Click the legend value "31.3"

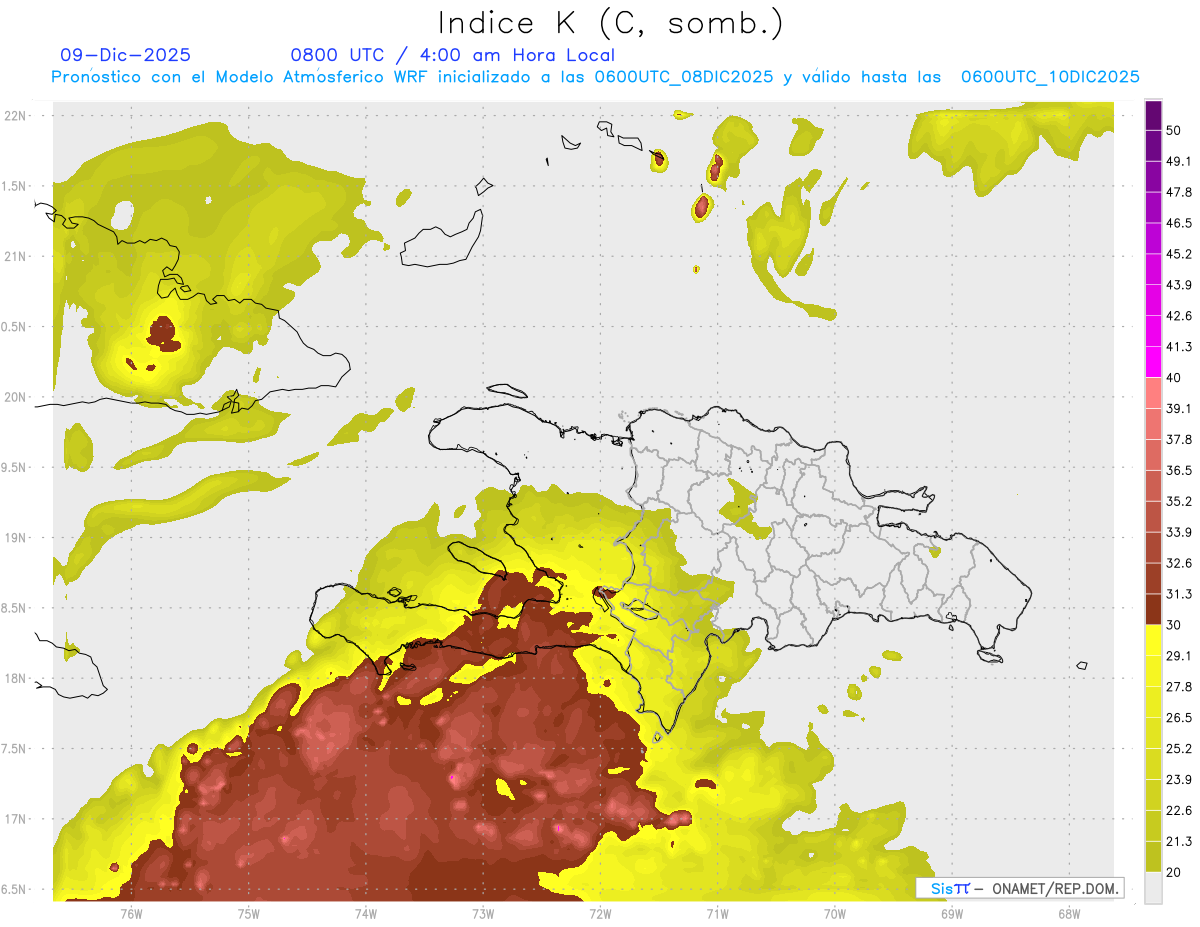(x=1179, y=594)
